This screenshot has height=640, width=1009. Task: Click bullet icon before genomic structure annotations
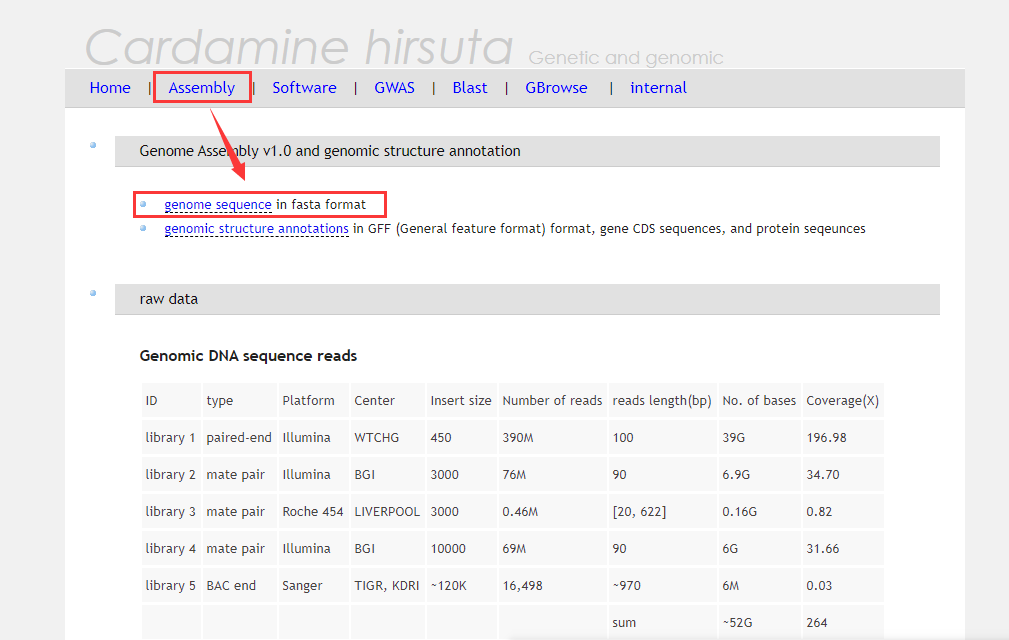(x=143, y=228)
